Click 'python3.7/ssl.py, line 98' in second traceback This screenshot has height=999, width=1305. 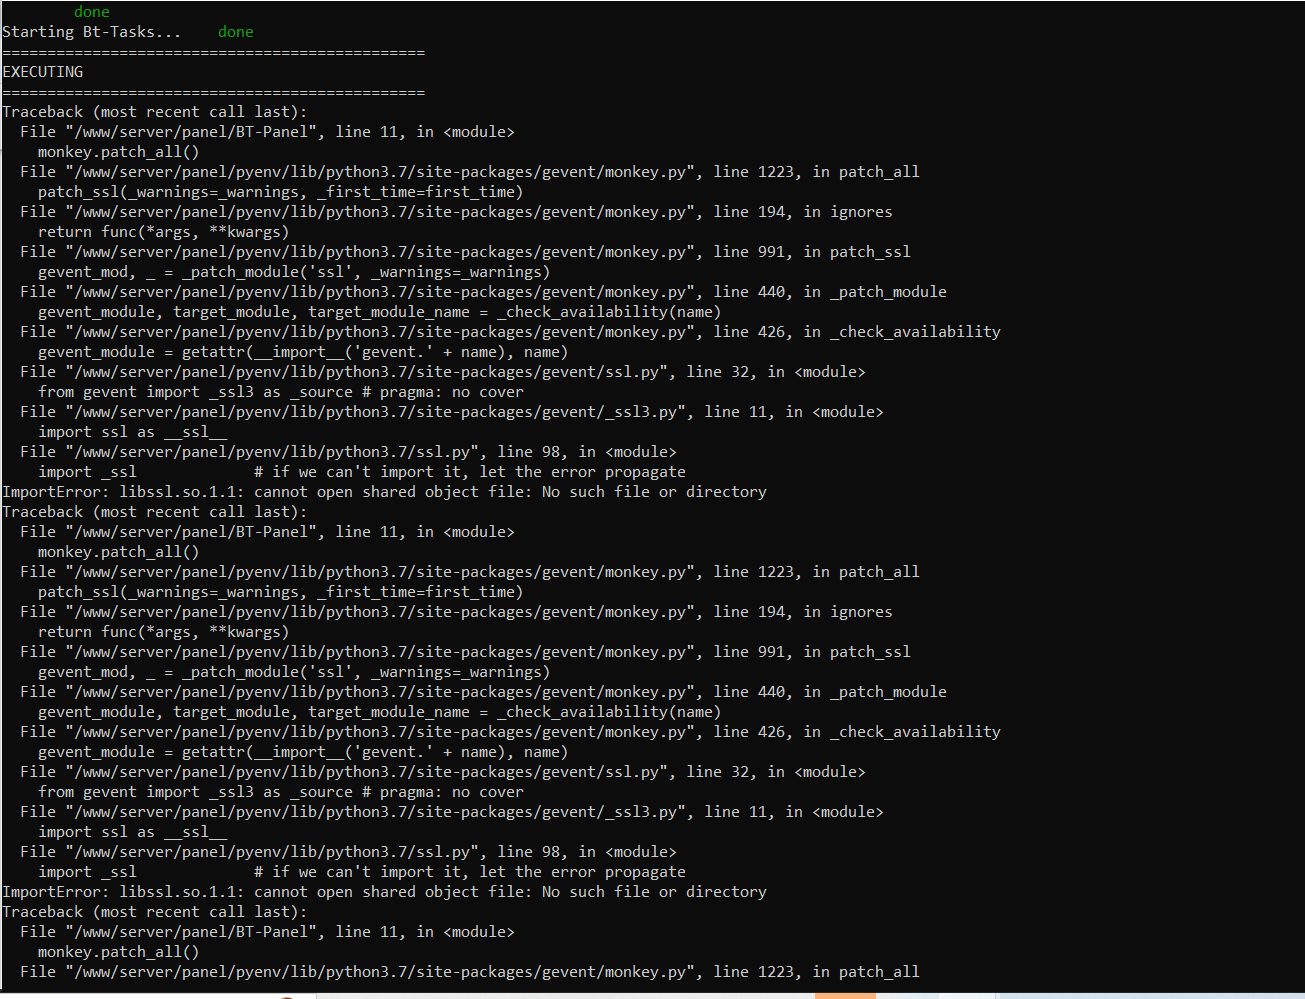pyautogui.click(x=348, y=852)
